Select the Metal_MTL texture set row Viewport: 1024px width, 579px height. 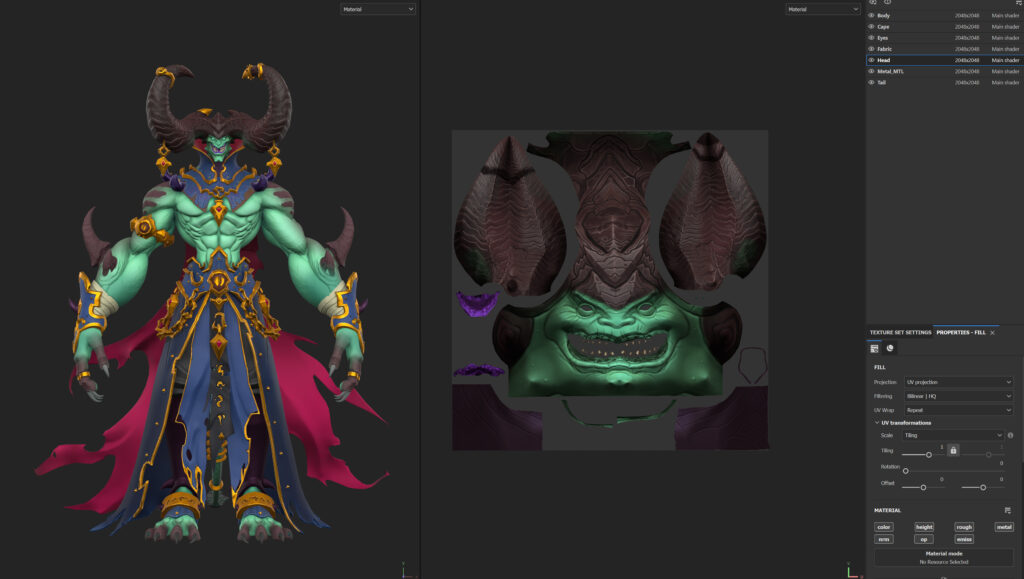[x=944, y=71]
